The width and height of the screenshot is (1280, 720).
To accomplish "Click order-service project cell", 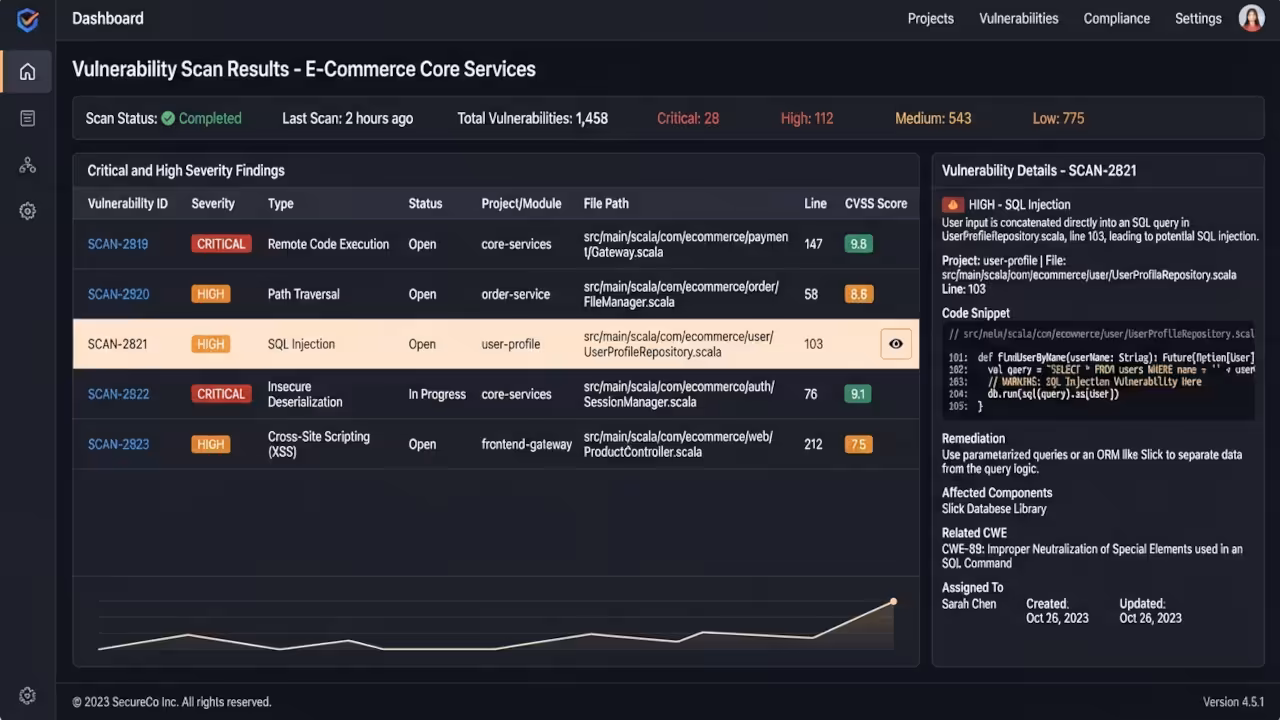I will coord(516,294).
